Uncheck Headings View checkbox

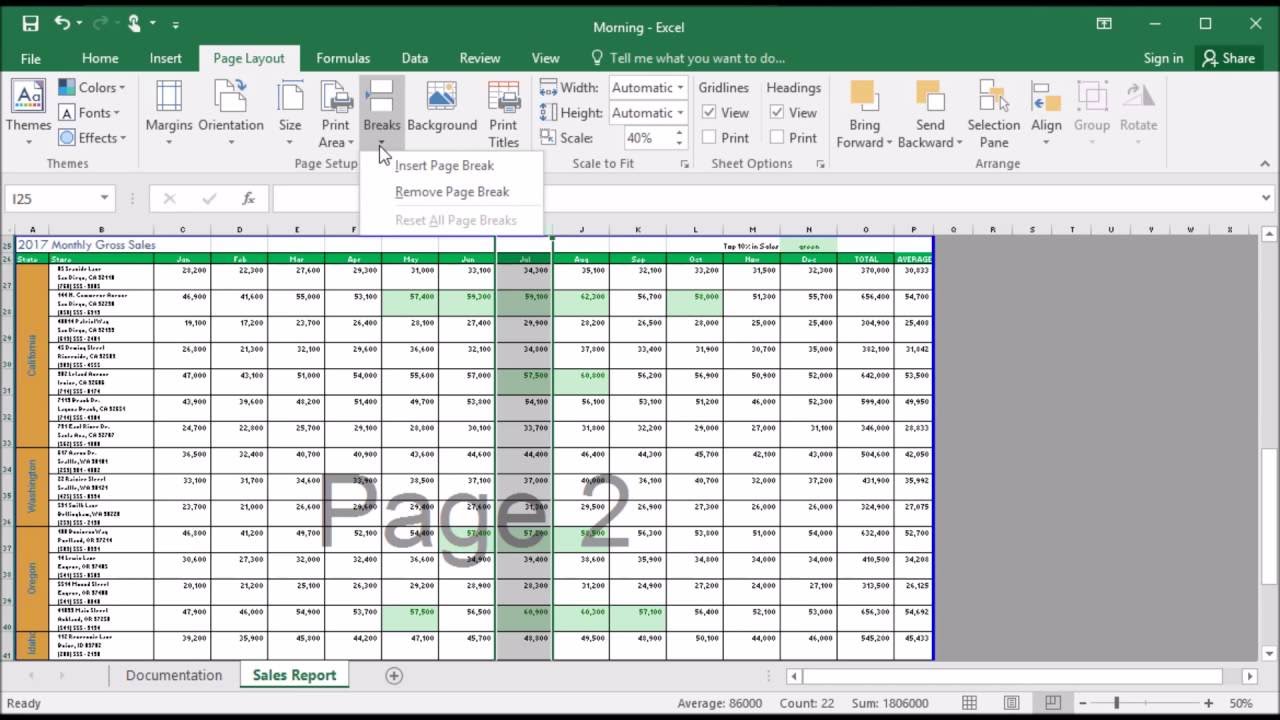coord(777,113)
